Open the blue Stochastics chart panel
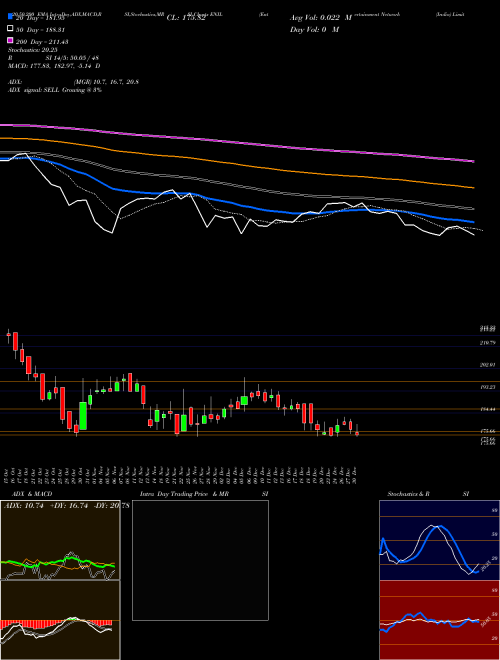This screenshot has width=500, height=660. point(440,540)
